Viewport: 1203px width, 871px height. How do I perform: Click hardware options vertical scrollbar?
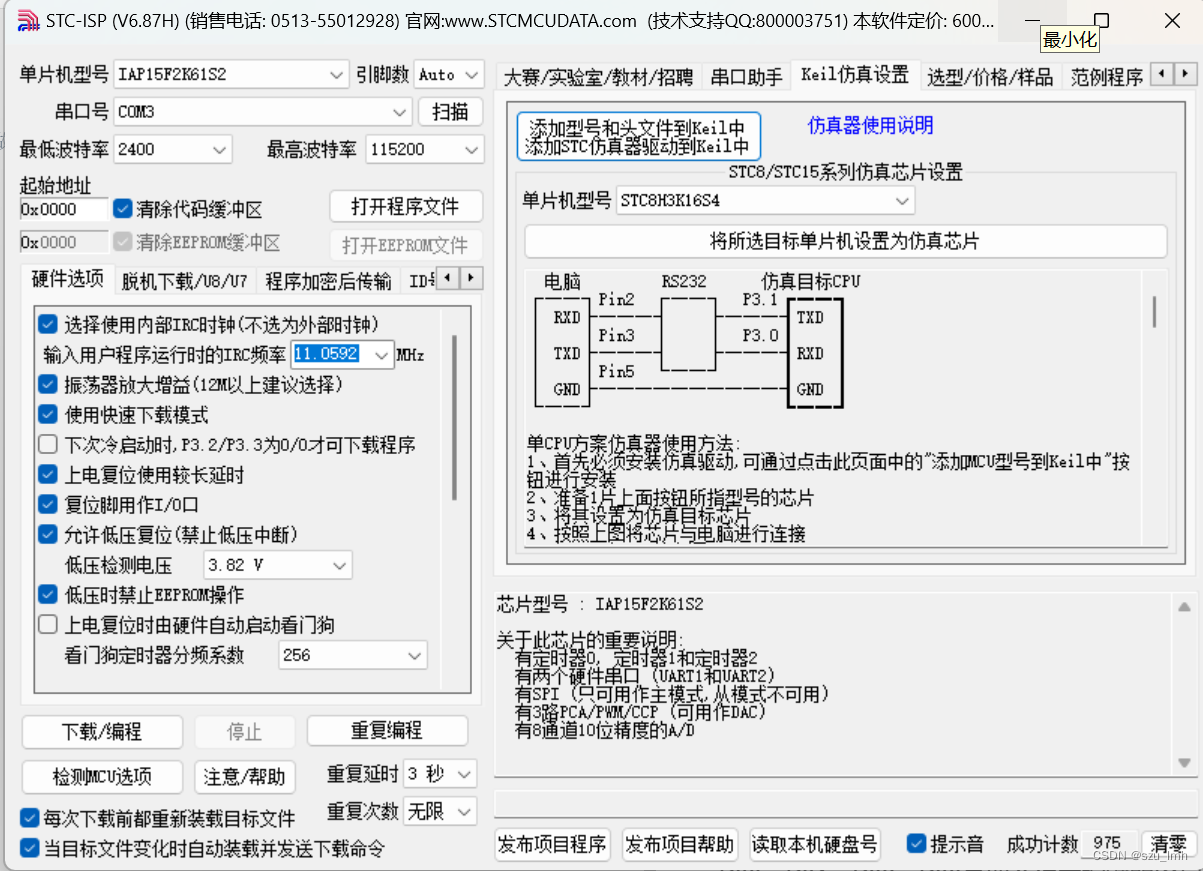tap(455, 418)
